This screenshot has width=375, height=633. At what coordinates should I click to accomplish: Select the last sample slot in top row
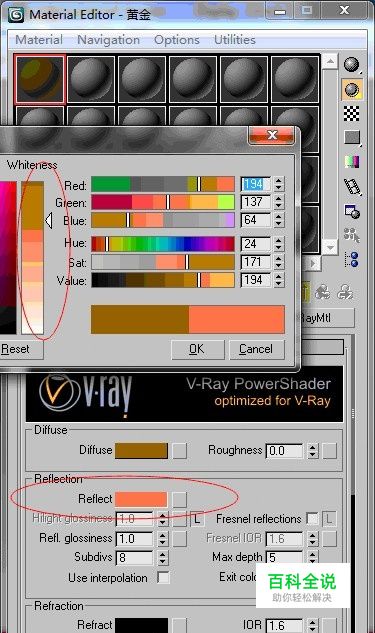[x=295, y=79]
